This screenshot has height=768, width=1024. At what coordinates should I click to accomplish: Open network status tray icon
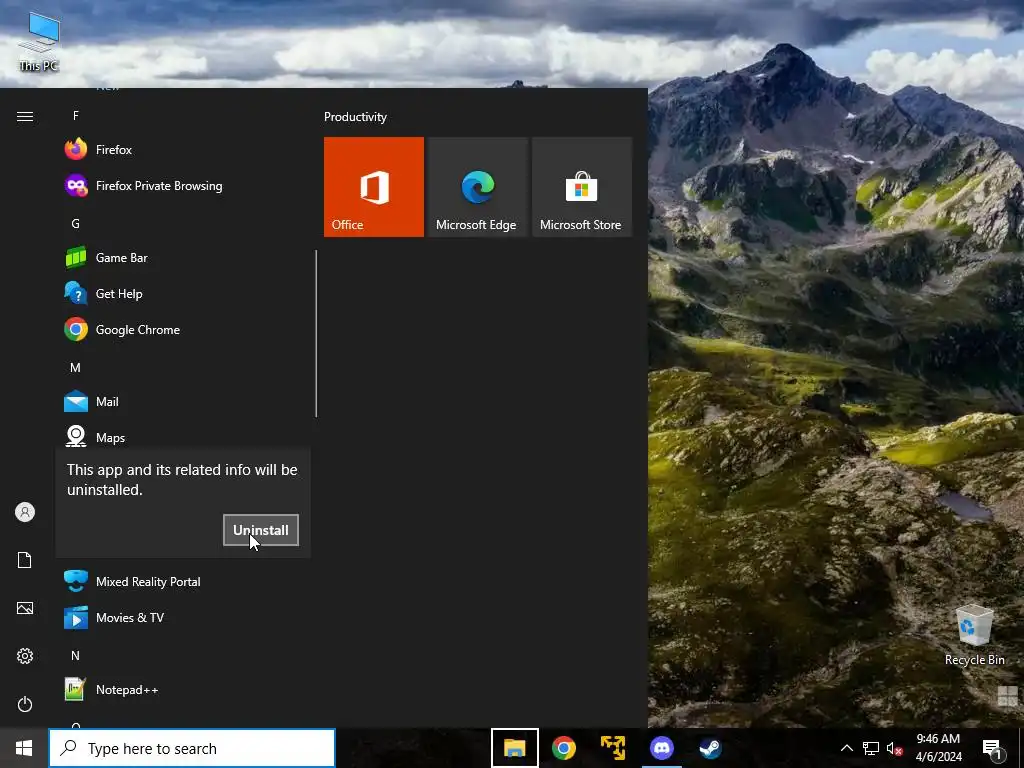coord(871,748)
